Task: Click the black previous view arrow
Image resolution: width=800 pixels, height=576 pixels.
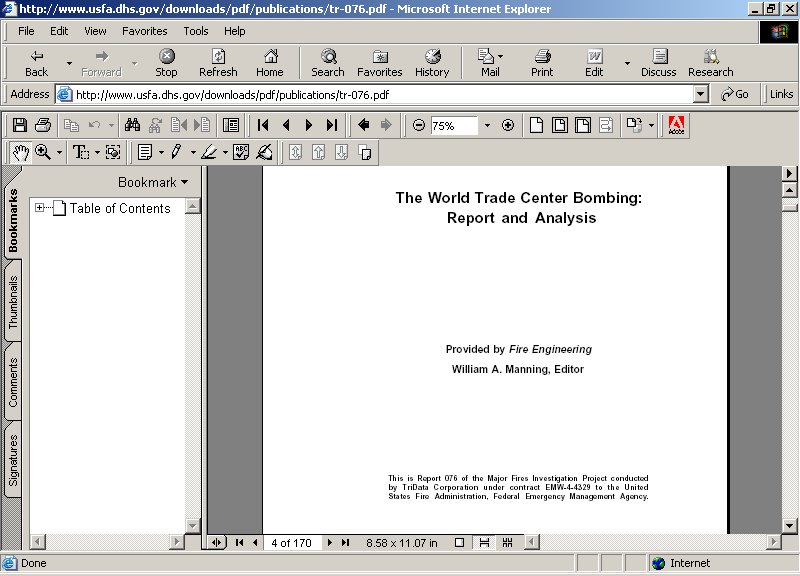Action: pyautogui.click(x=363, y=125)
